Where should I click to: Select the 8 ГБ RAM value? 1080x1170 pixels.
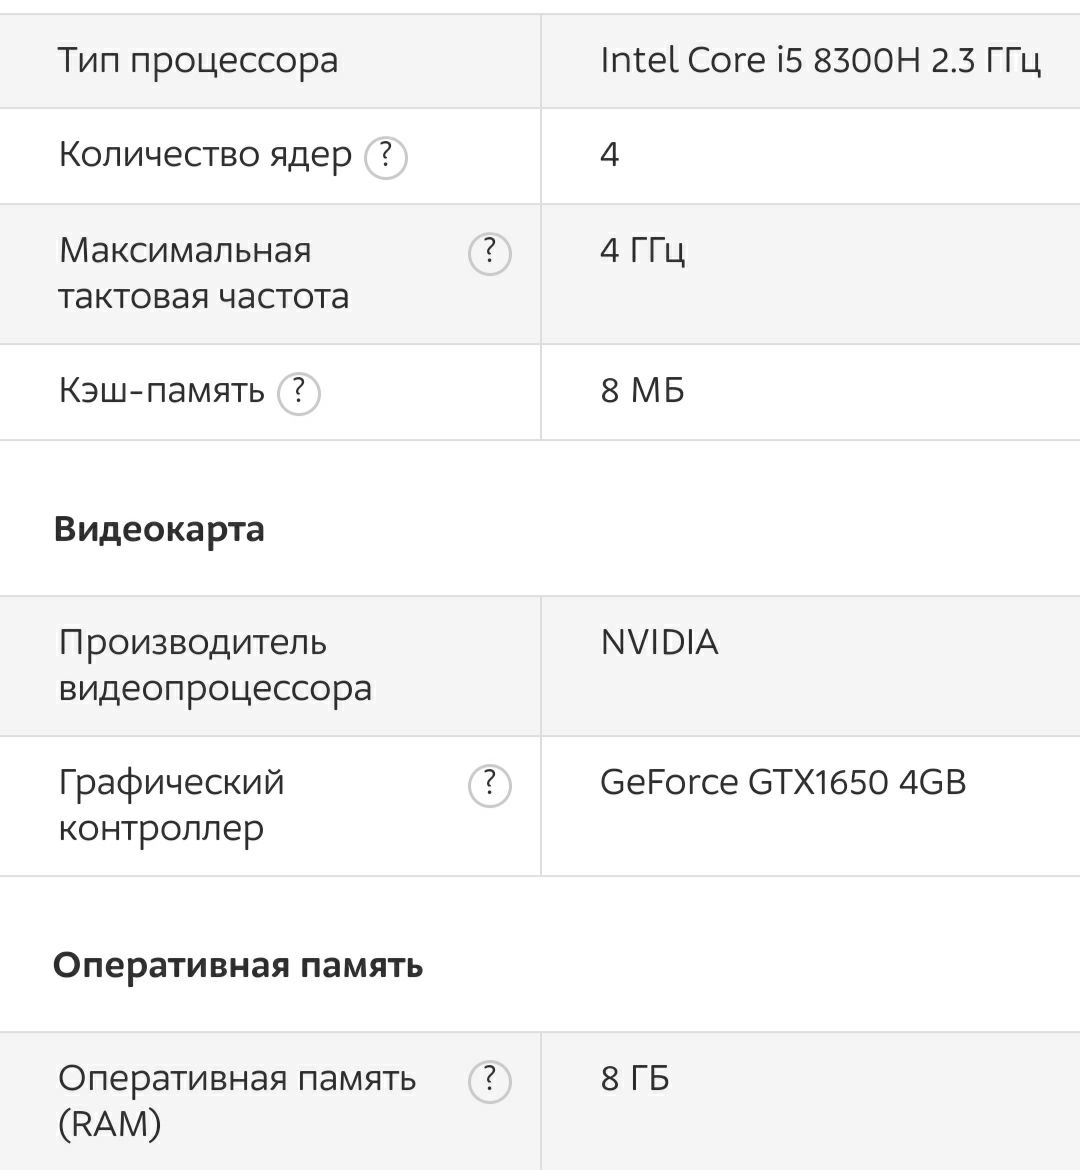tap(634, 1078)
